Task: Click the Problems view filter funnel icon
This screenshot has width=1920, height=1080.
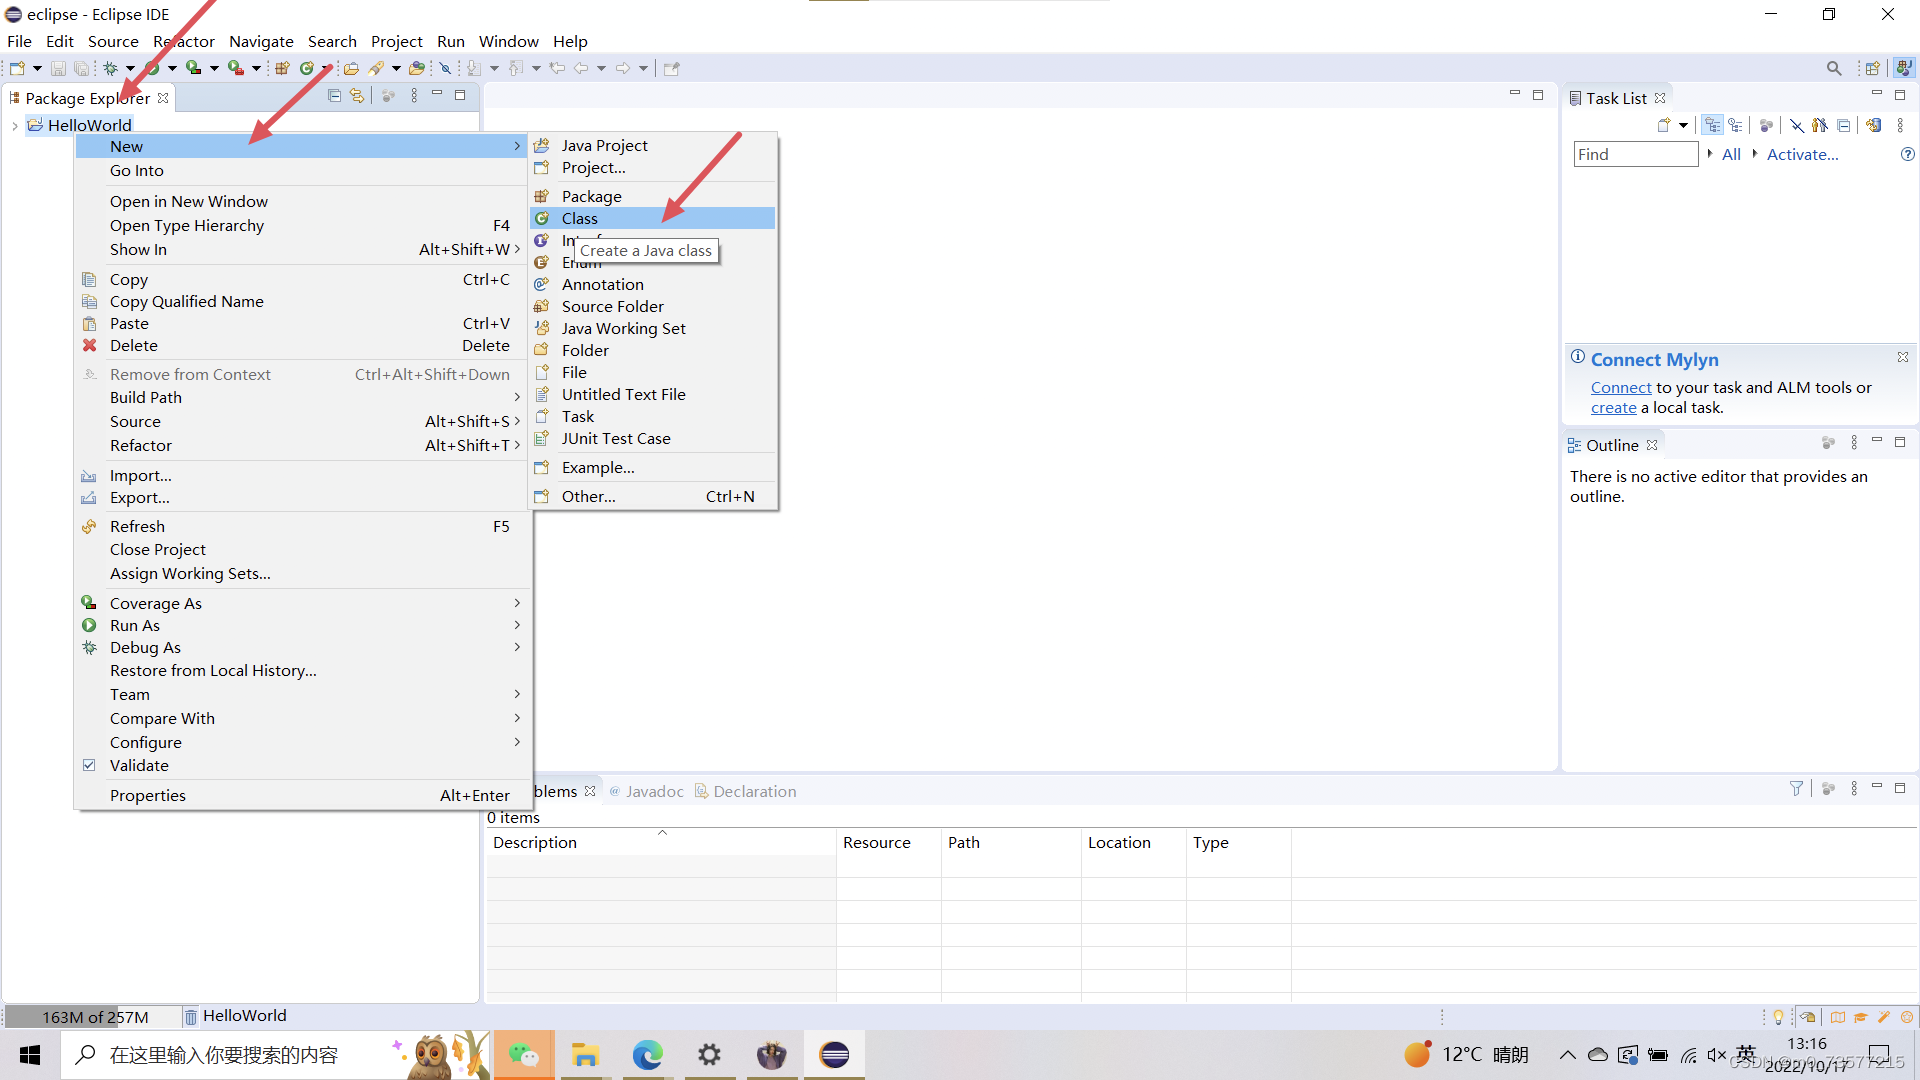Action: 1796,788
